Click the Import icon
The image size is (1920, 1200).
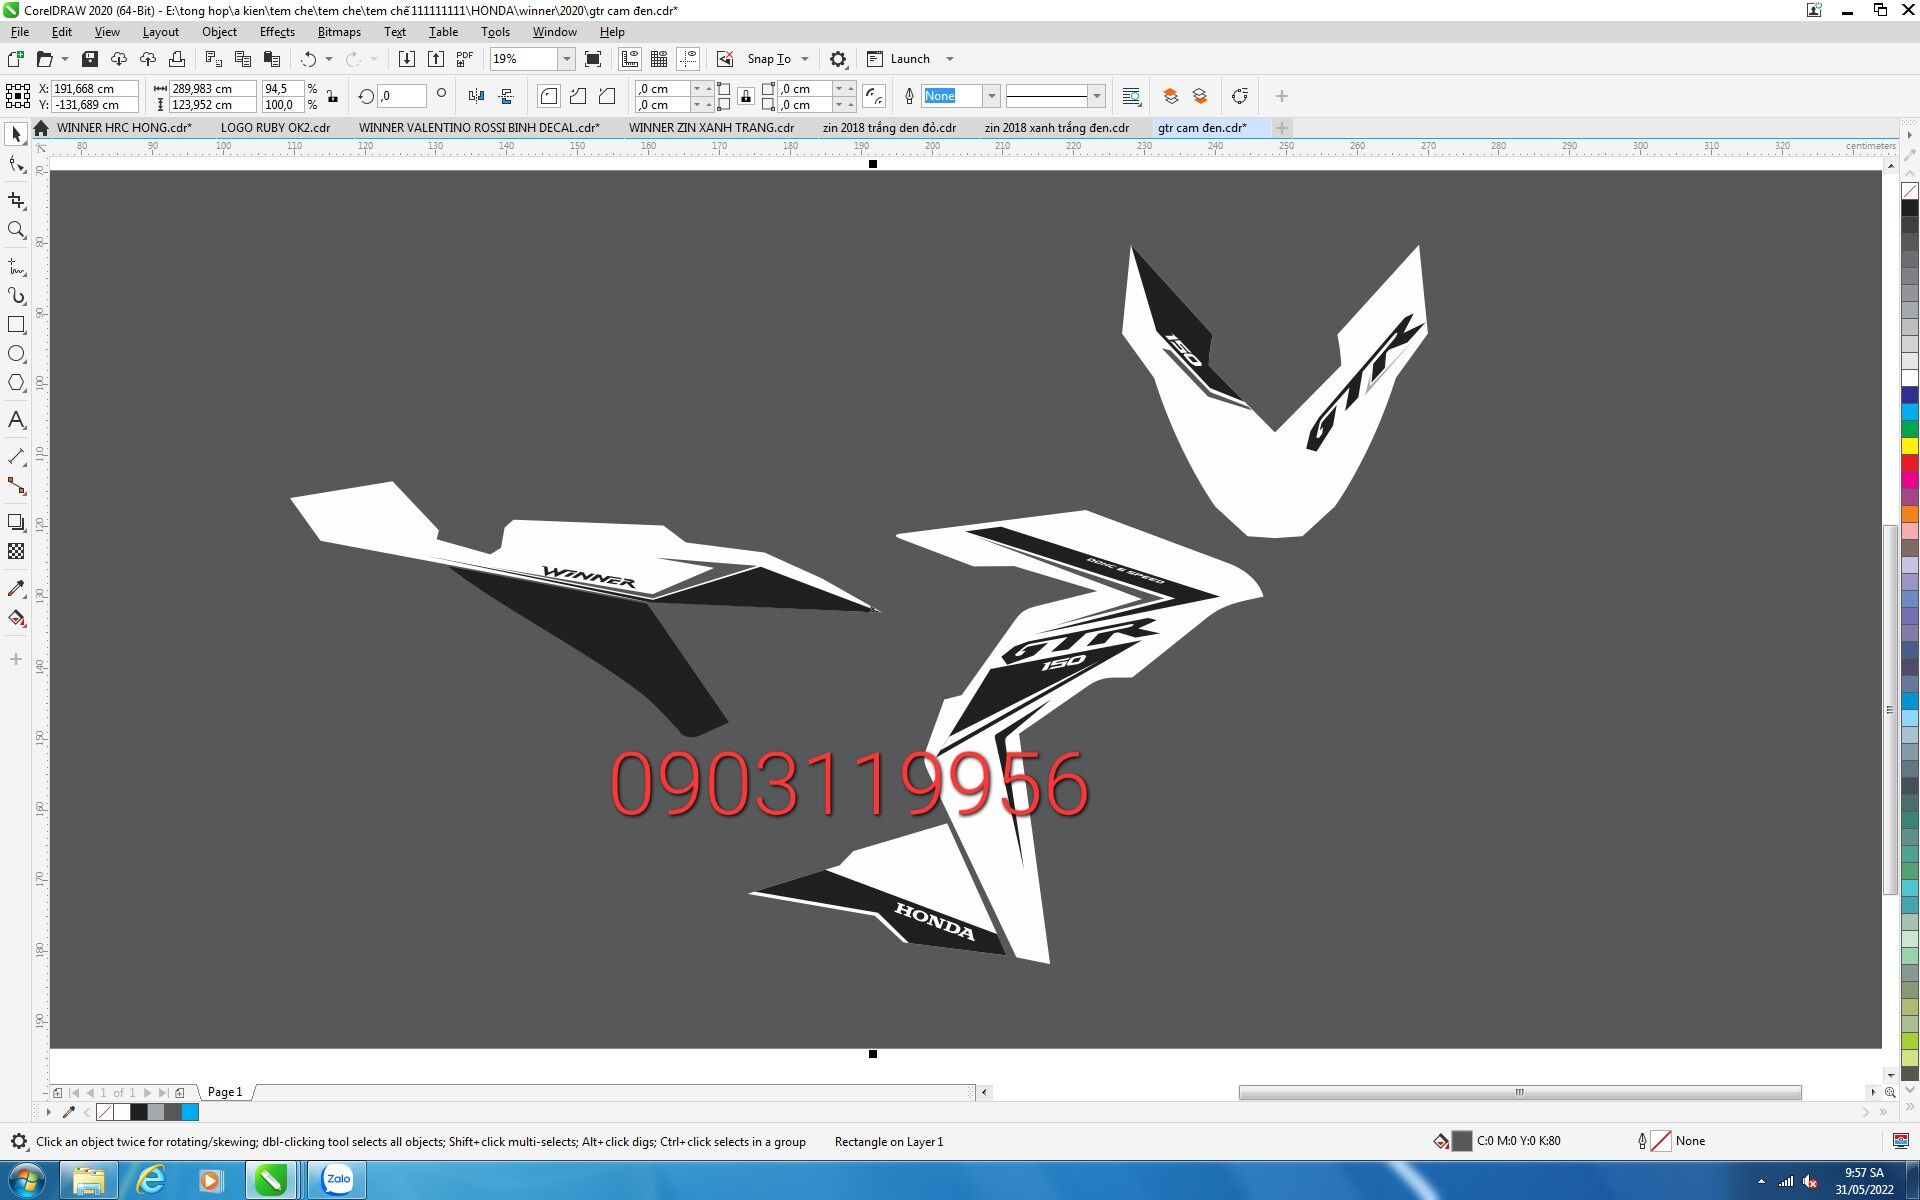pos(406,59)
